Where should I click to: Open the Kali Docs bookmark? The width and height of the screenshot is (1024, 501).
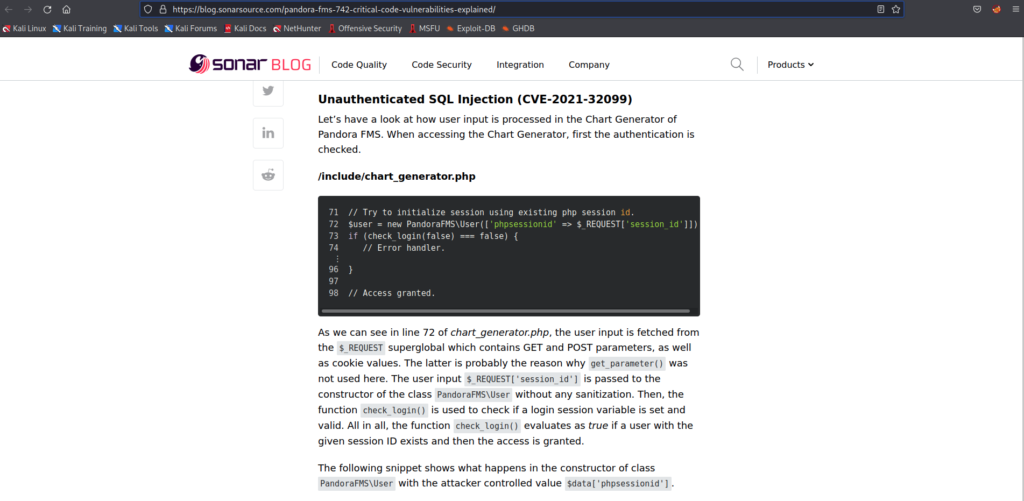246,28
